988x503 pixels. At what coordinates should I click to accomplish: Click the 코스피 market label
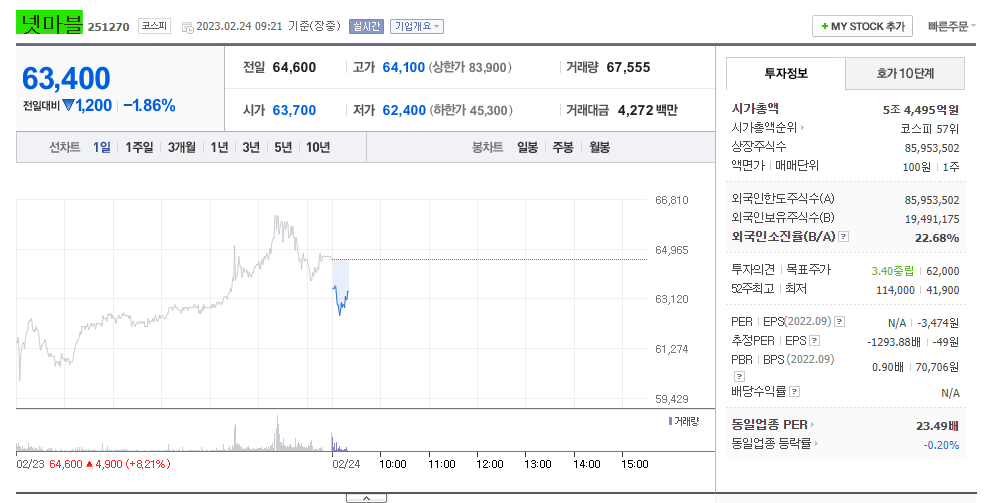[154, 26]
